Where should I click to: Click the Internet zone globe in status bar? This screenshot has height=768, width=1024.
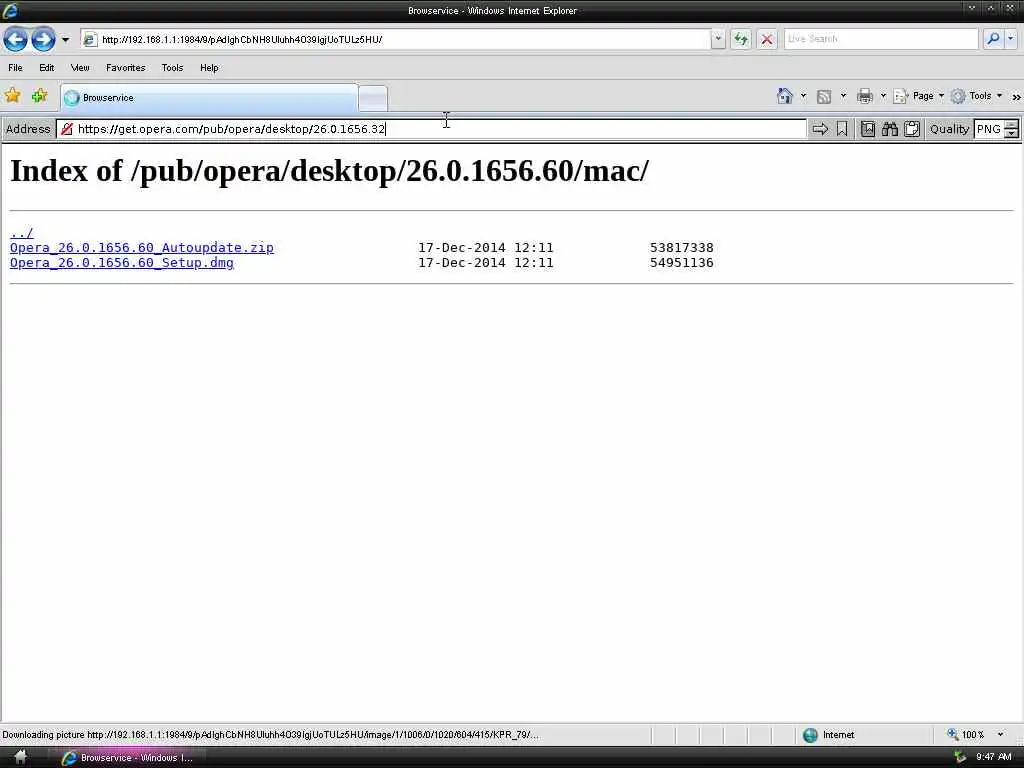810,735
